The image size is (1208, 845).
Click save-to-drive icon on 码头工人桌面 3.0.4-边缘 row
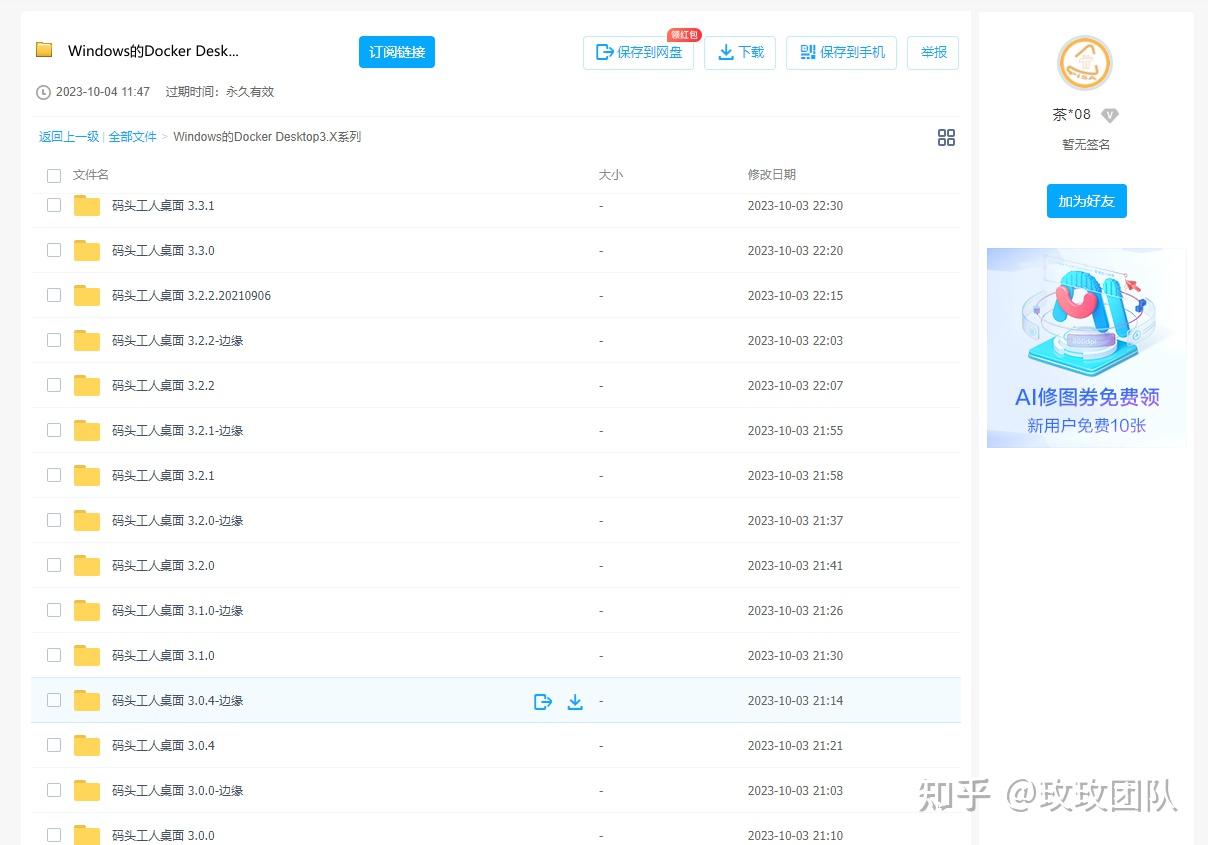(543, 701)
